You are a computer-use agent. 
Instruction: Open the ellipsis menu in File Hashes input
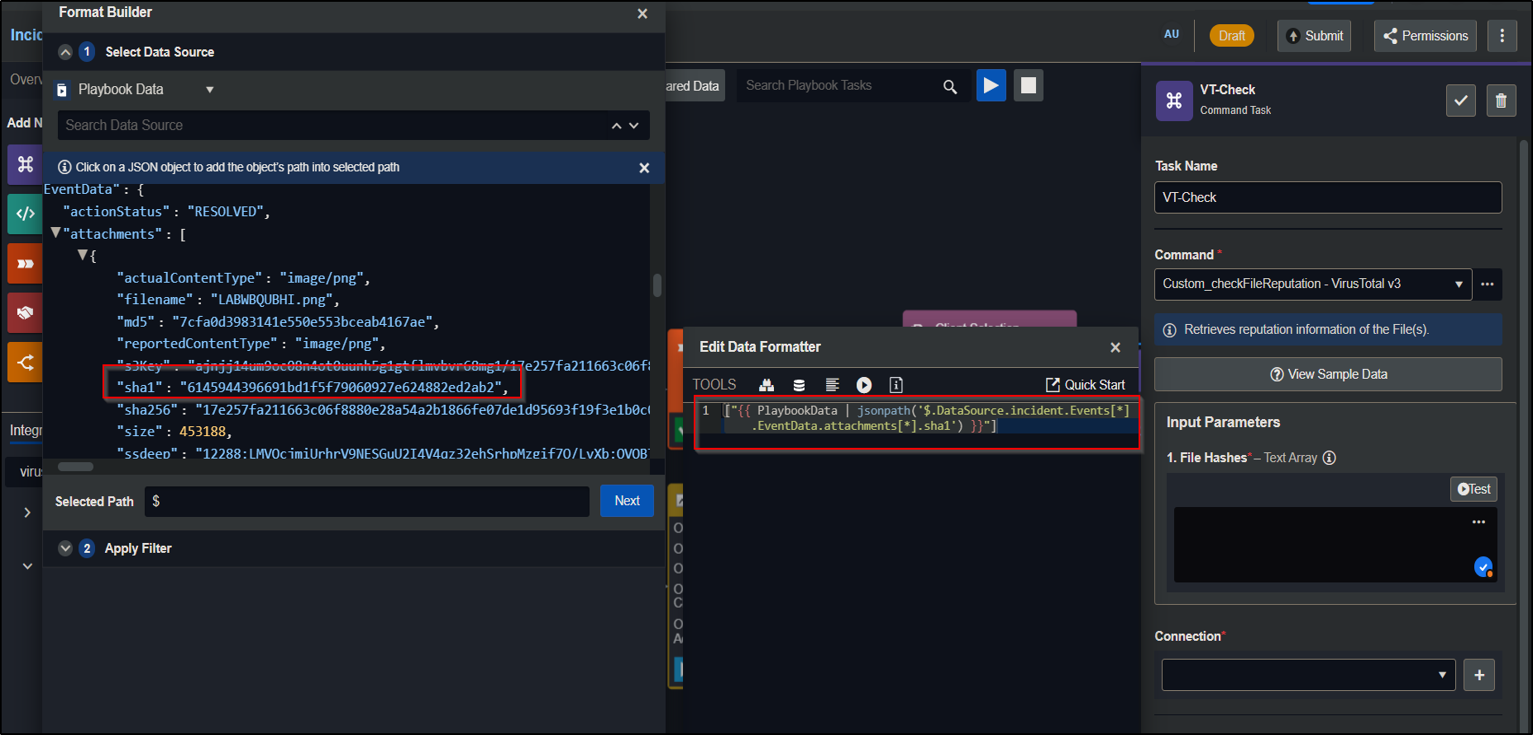[1479, 522]
